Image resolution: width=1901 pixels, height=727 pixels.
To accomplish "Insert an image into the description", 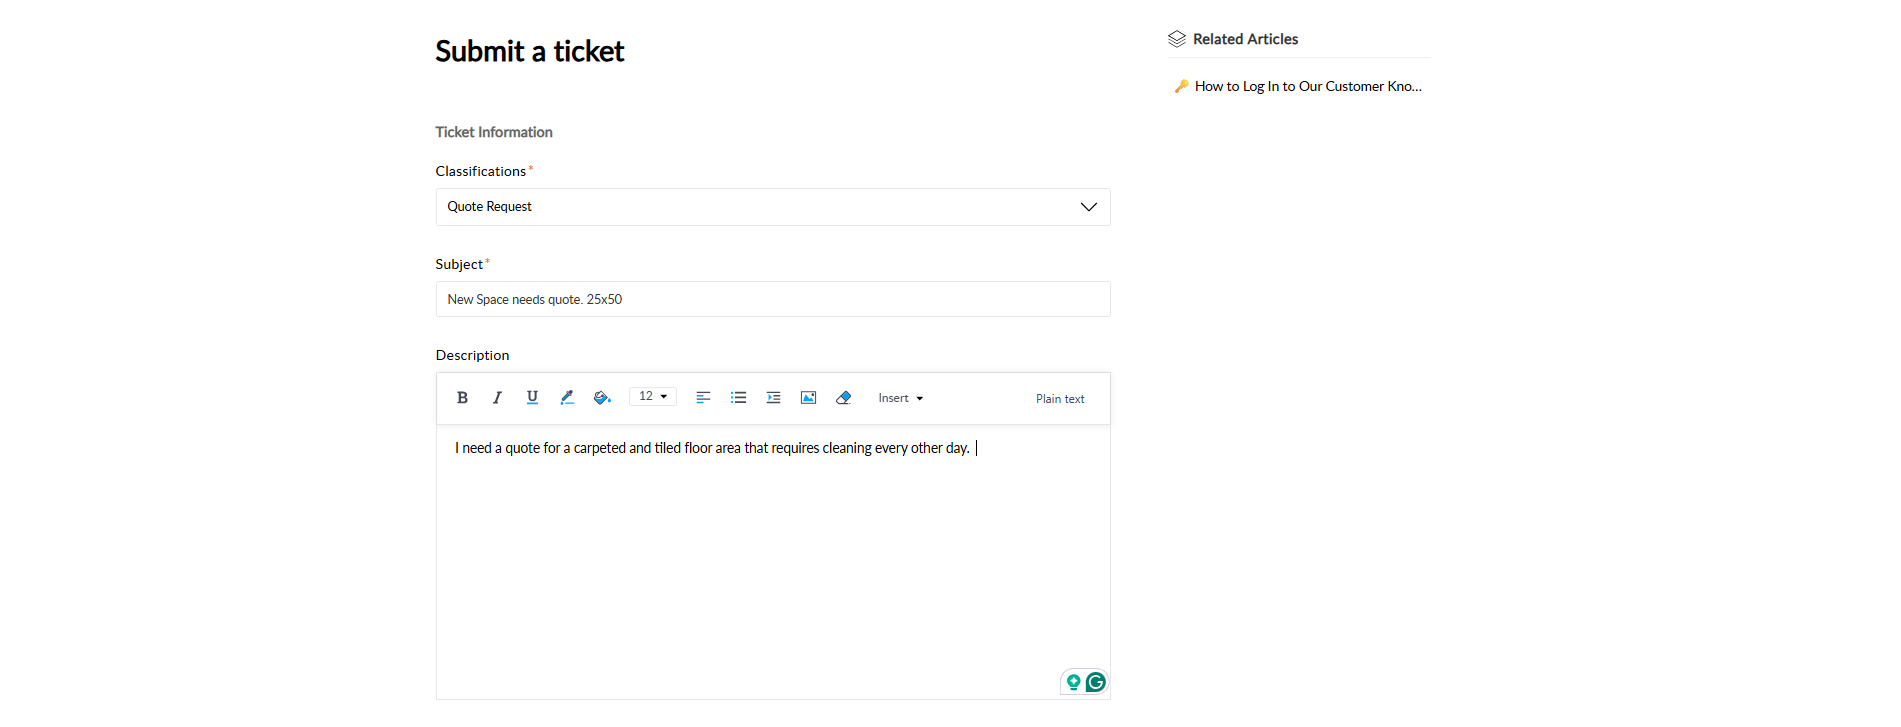I will coord(808,398).
